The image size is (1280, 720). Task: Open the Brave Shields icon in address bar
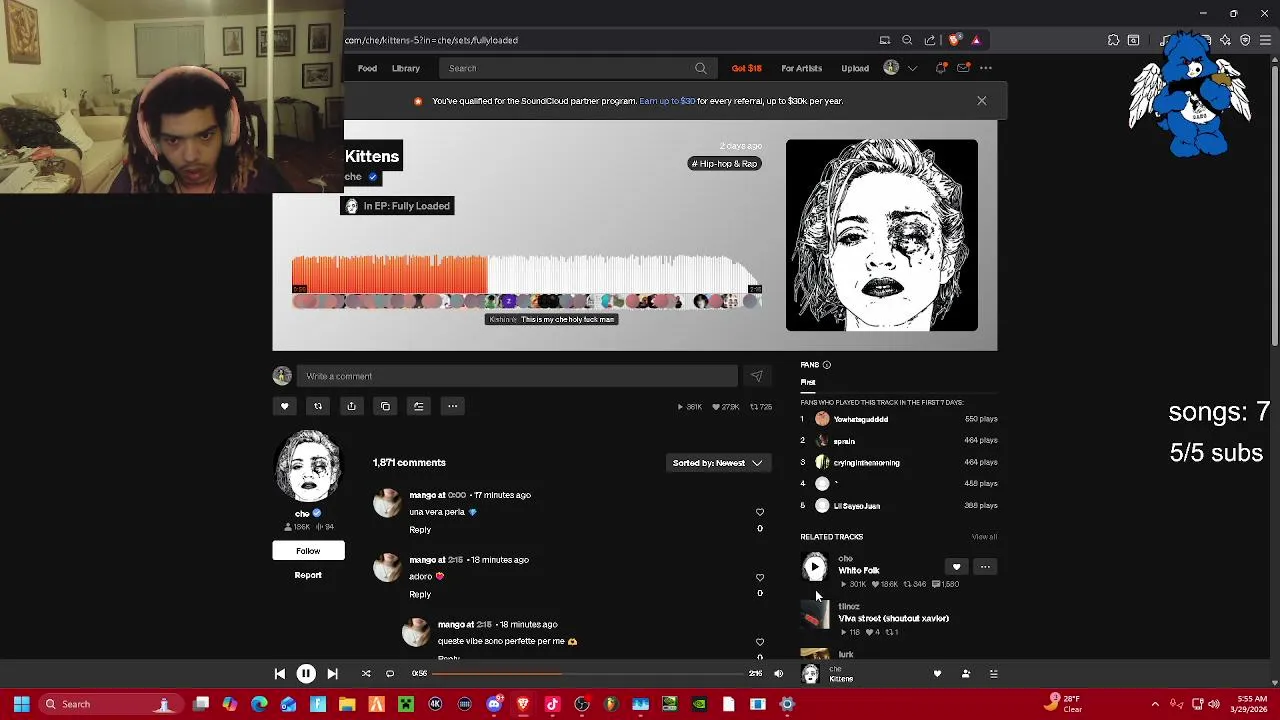(954, 40)
